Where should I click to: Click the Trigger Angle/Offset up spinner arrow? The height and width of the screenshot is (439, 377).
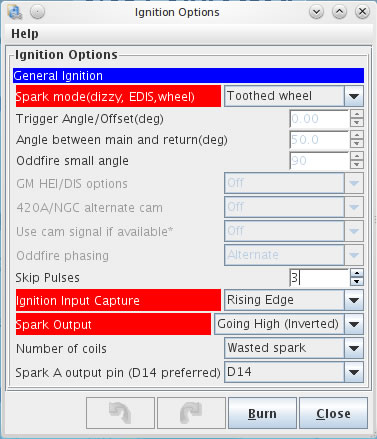pos(357,114)
